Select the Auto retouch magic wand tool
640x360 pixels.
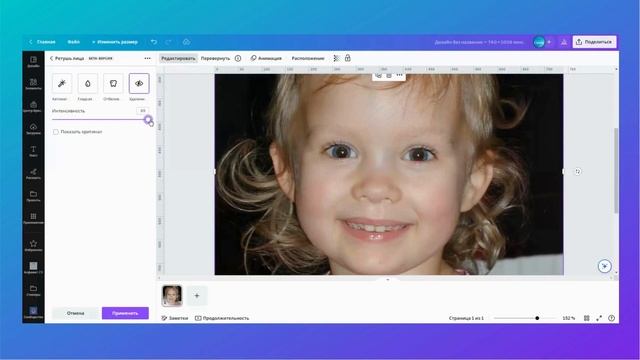click(x=62, y=83)
